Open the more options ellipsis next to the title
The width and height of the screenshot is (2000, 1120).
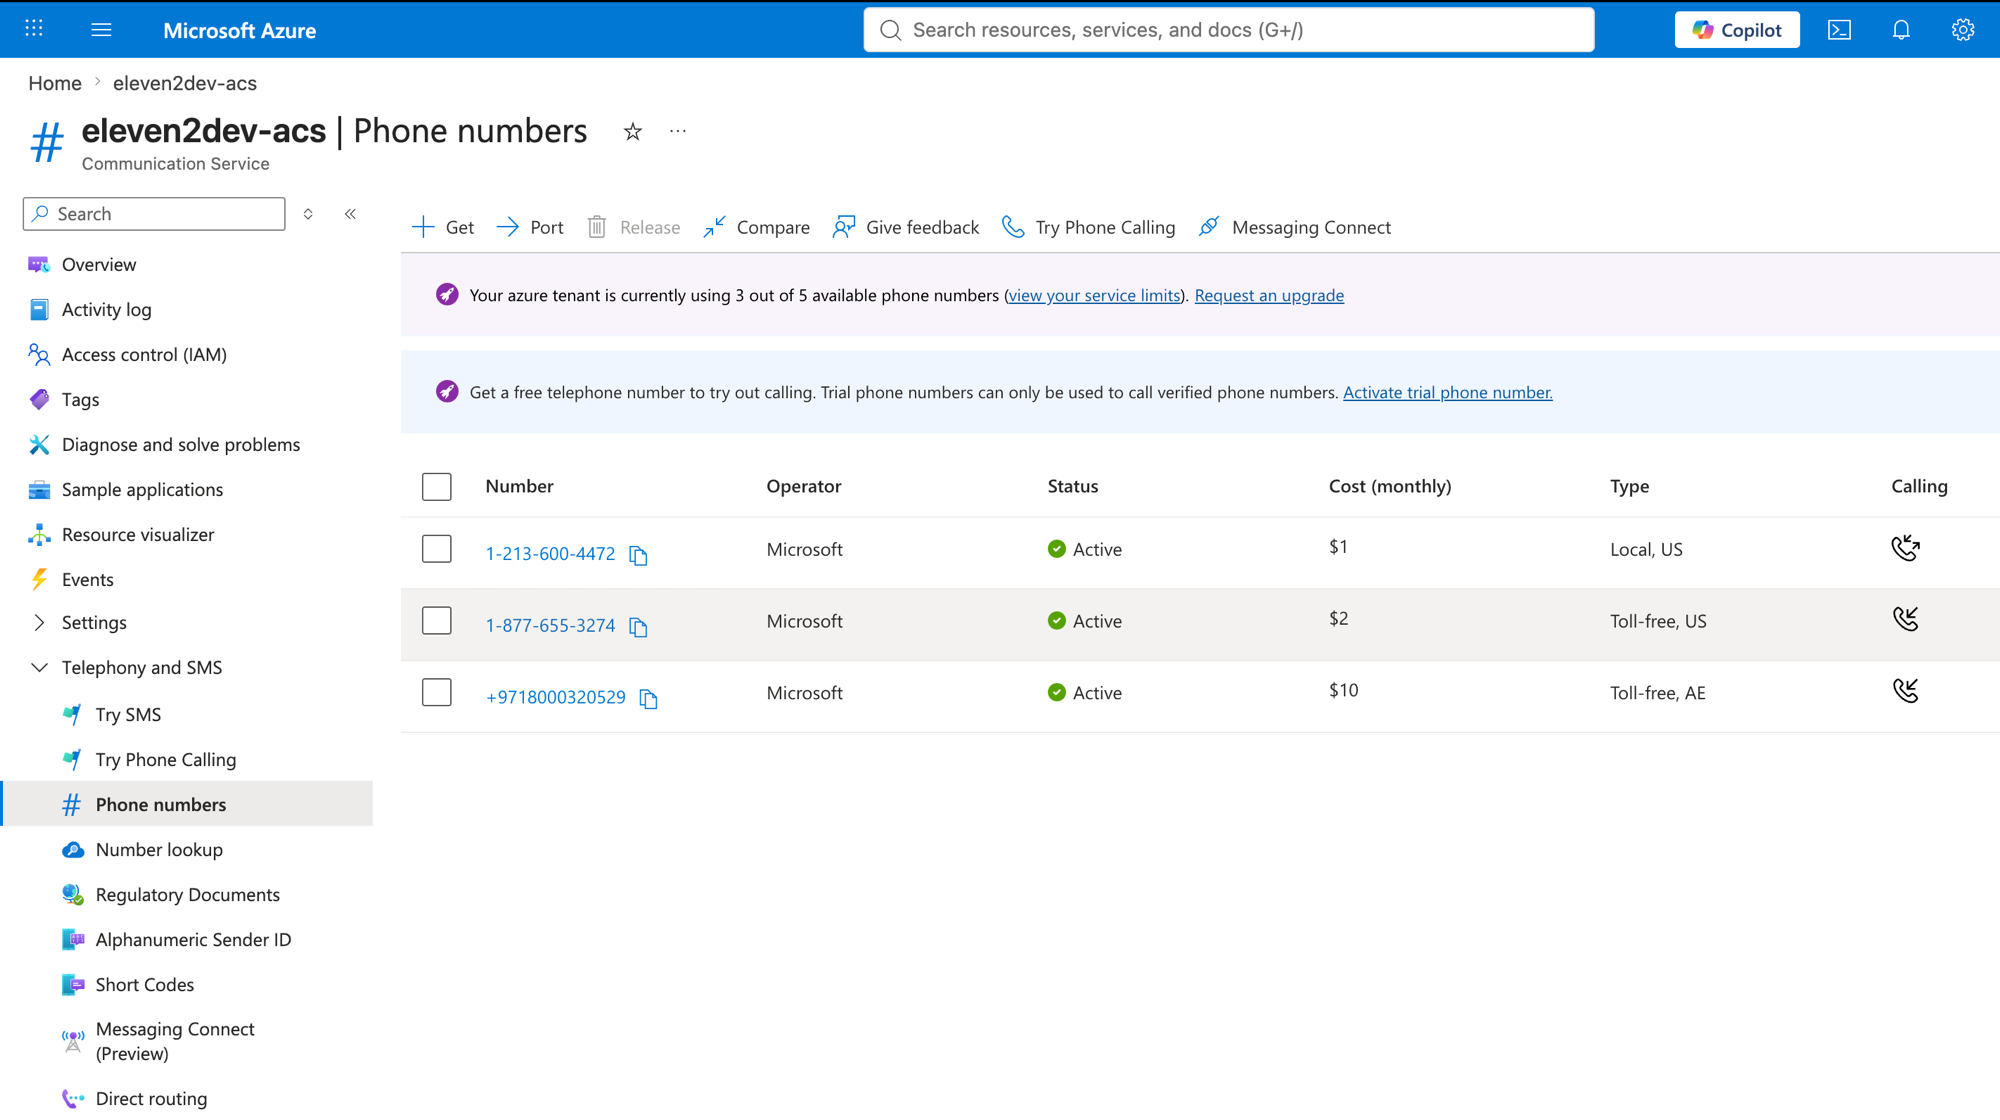[678, 131]
